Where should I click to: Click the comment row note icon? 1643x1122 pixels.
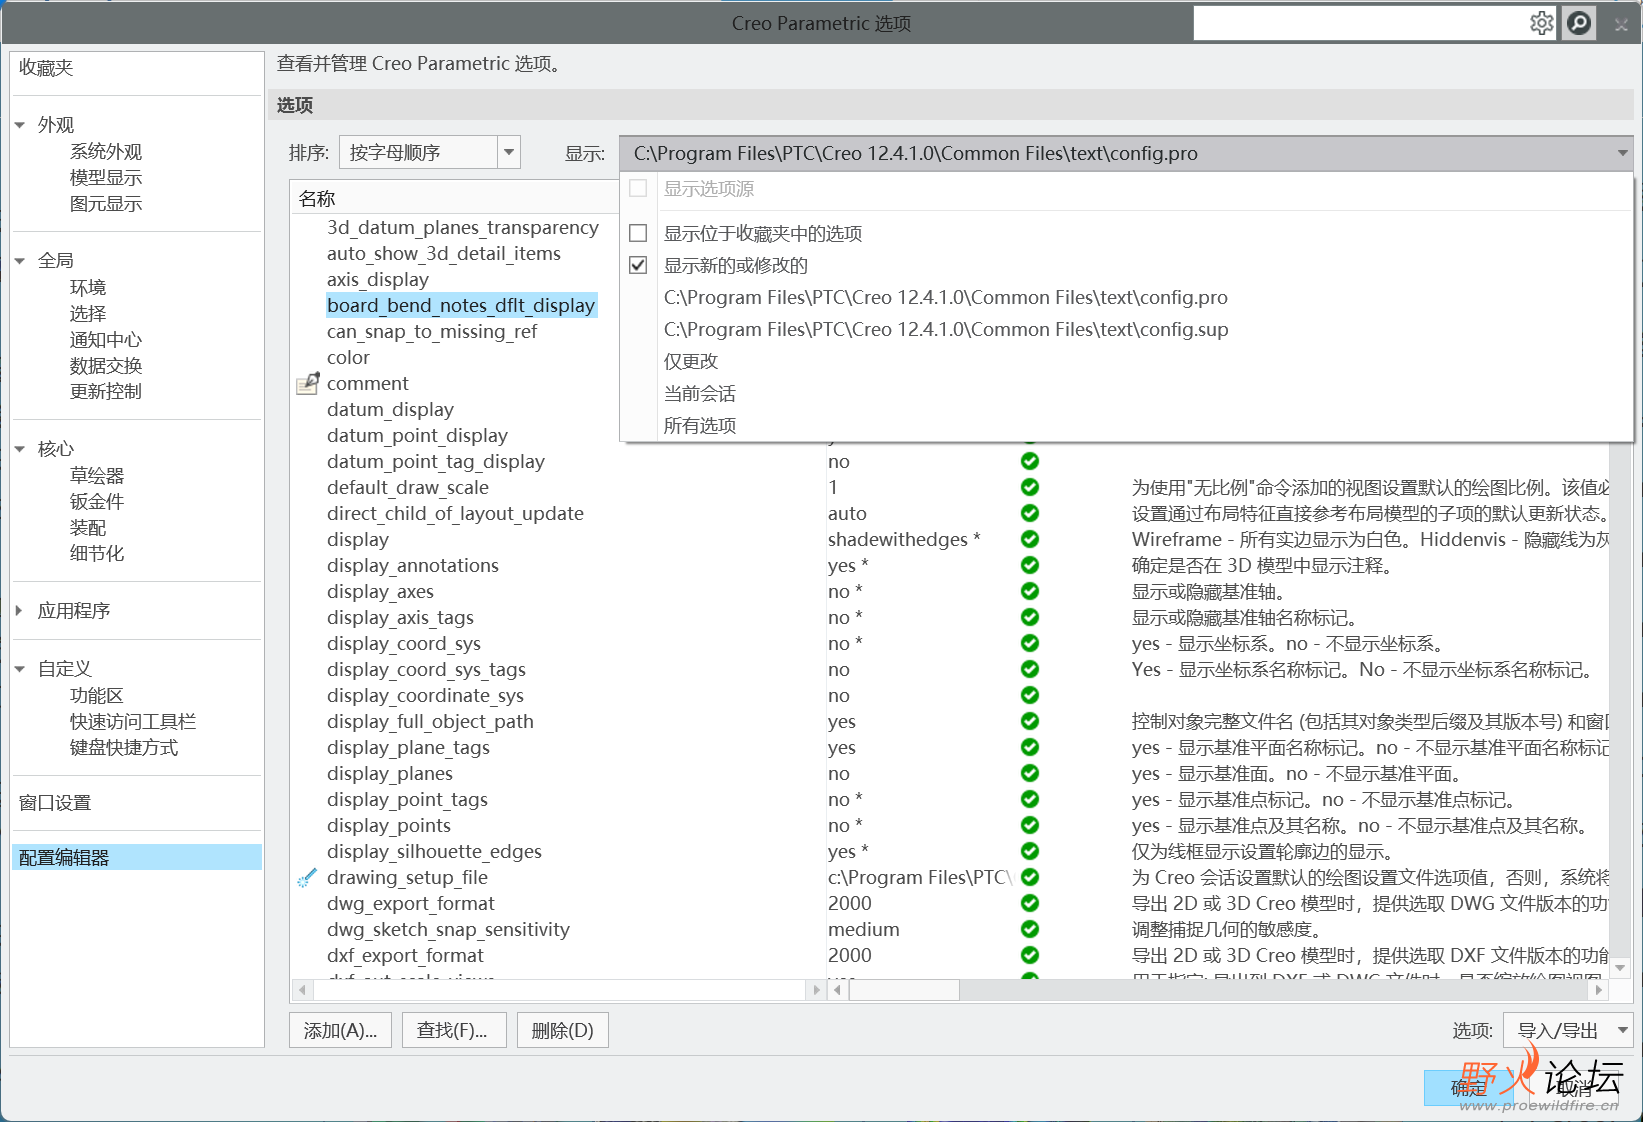click(x=308, y=383)
